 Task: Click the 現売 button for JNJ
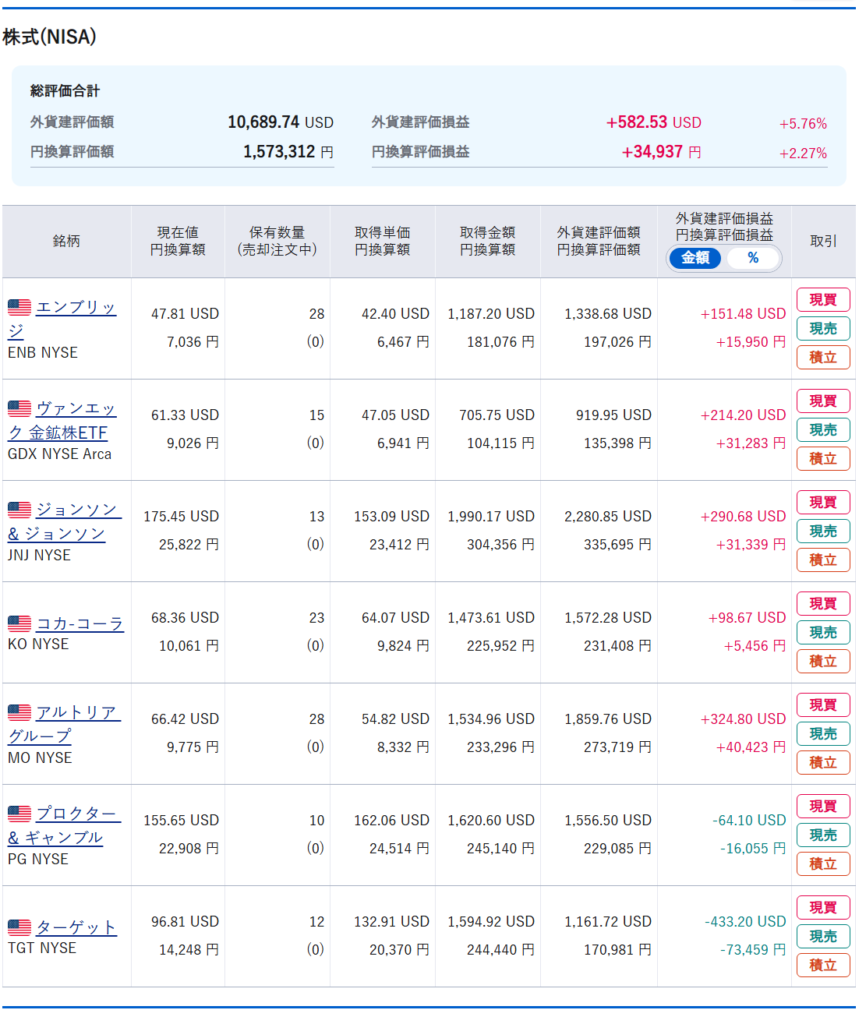823,531
